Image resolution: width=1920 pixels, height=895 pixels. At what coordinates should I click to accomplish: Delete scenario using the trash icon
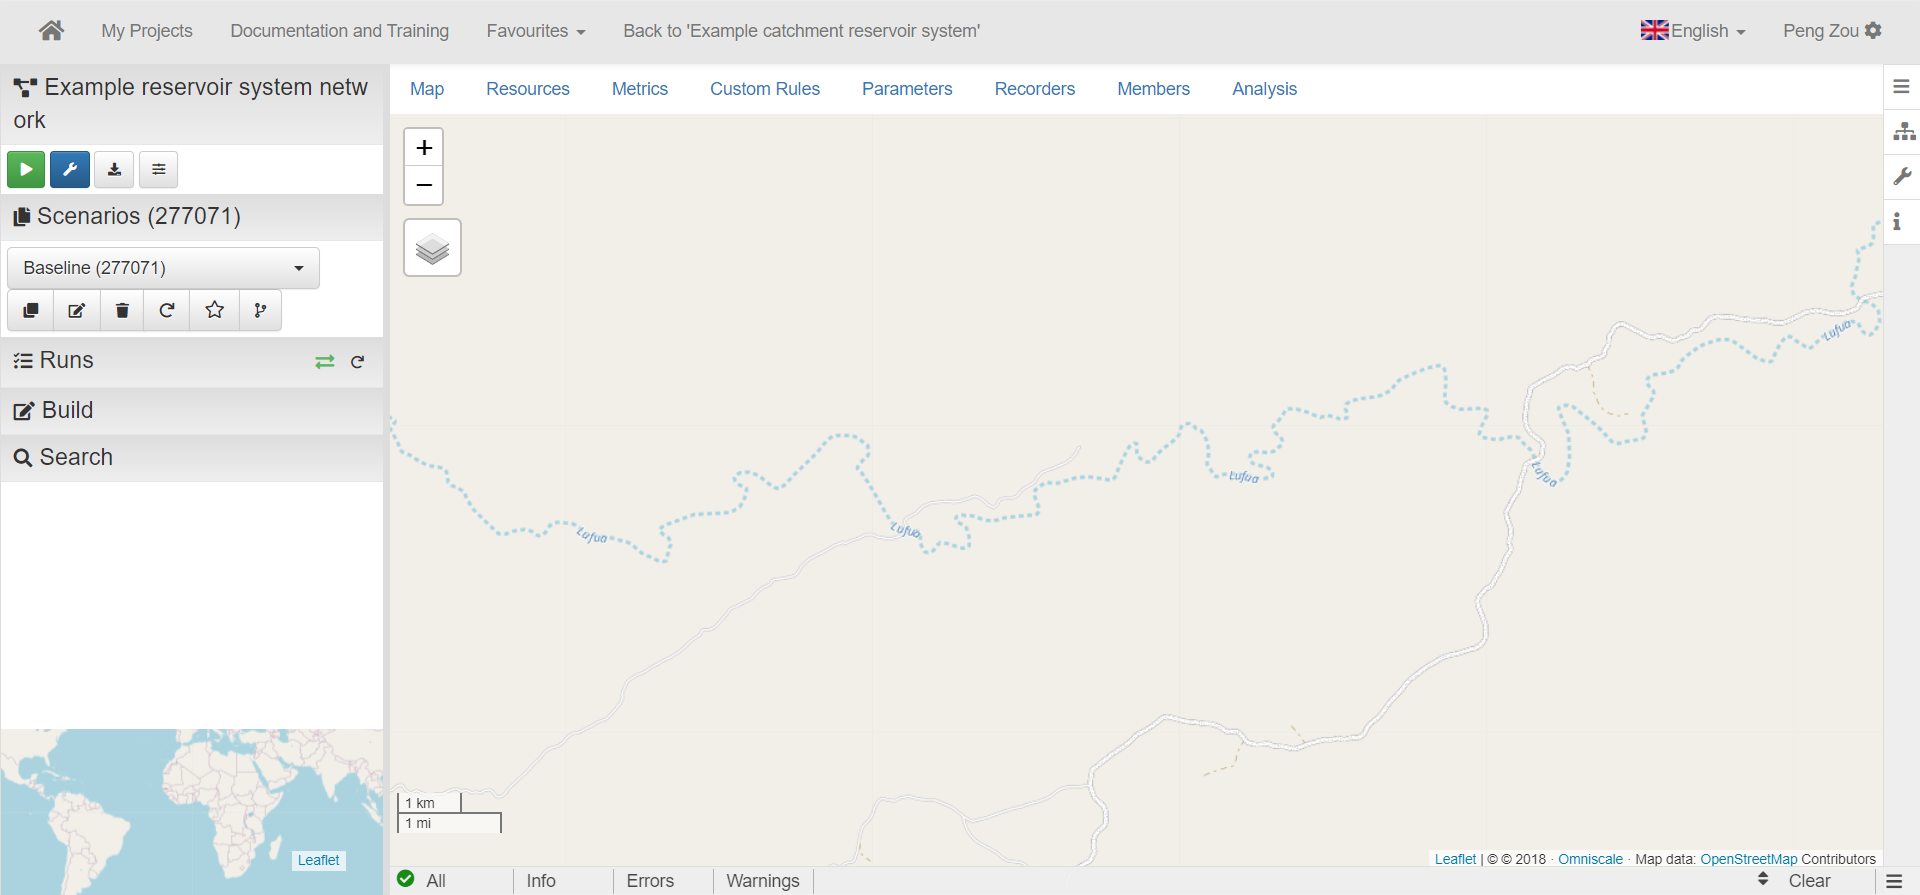122,311
